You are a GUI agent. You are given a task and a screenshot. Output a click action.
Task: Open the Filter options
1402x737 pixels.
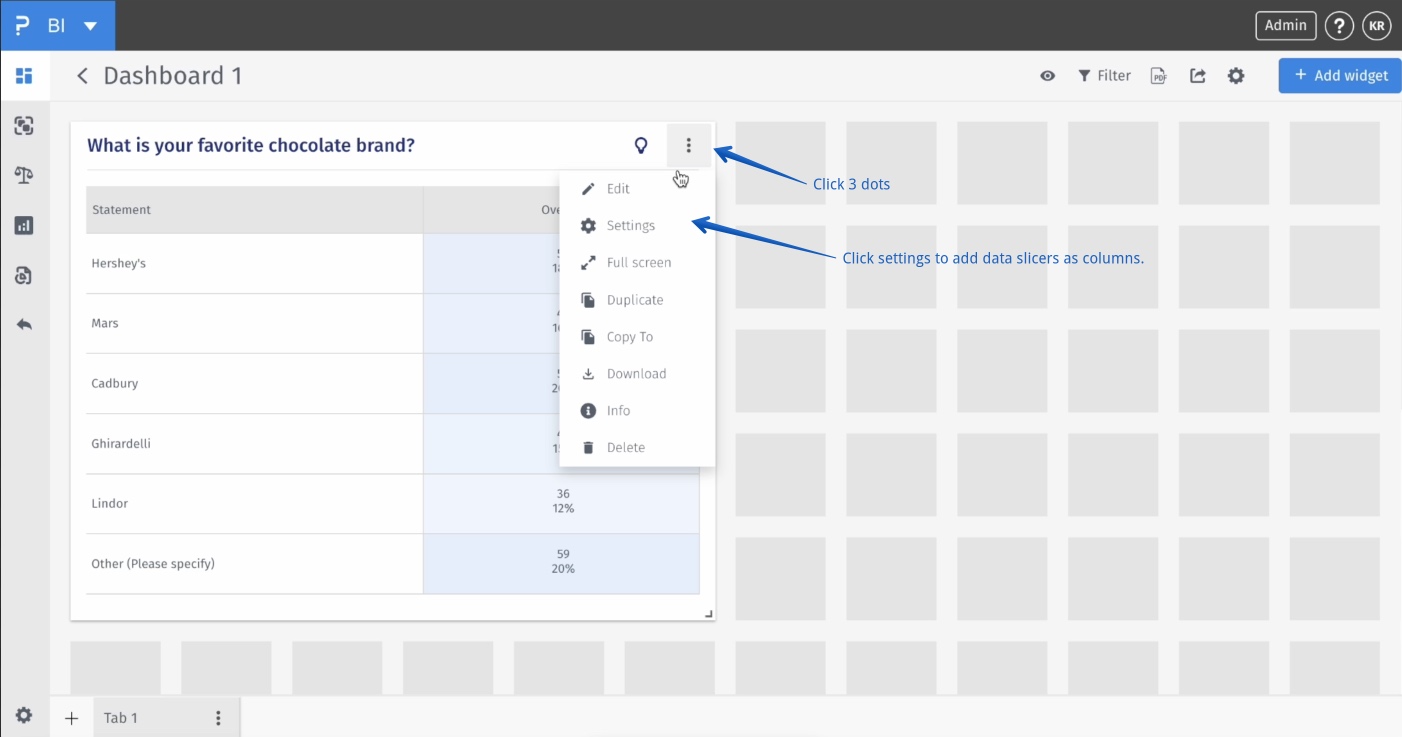(x=1104, y=75)
